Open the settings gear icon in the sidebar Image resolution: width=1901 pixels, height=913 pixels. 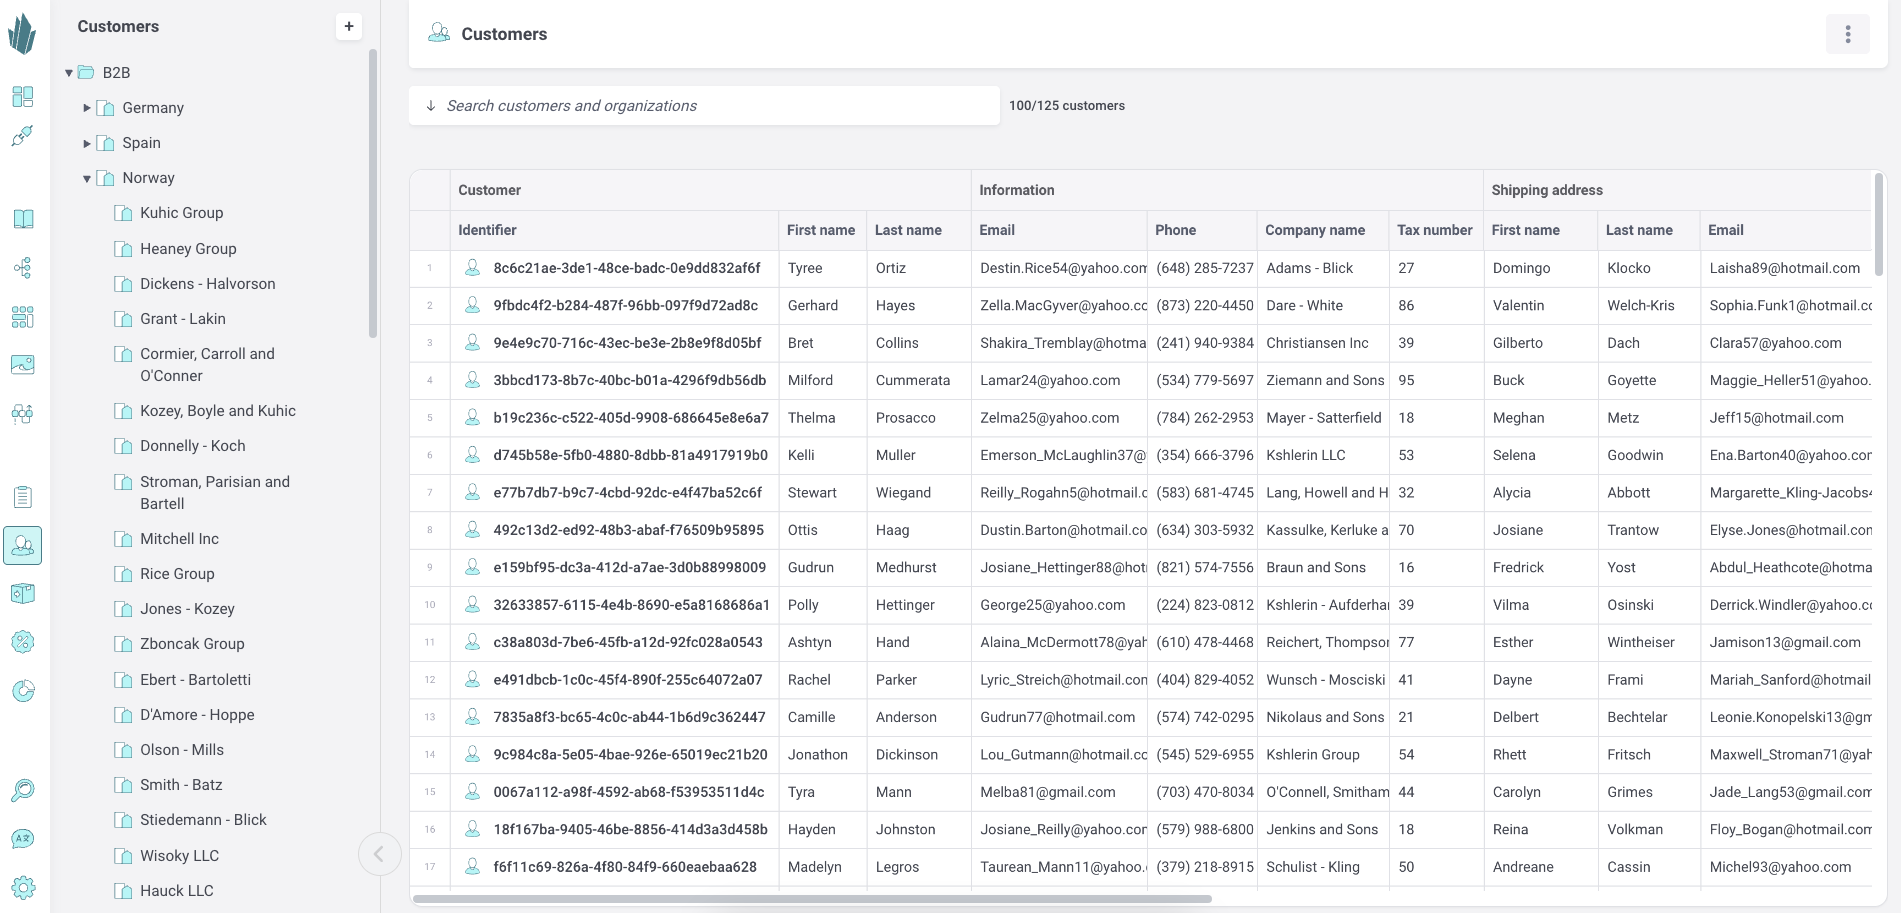[22, 887]
